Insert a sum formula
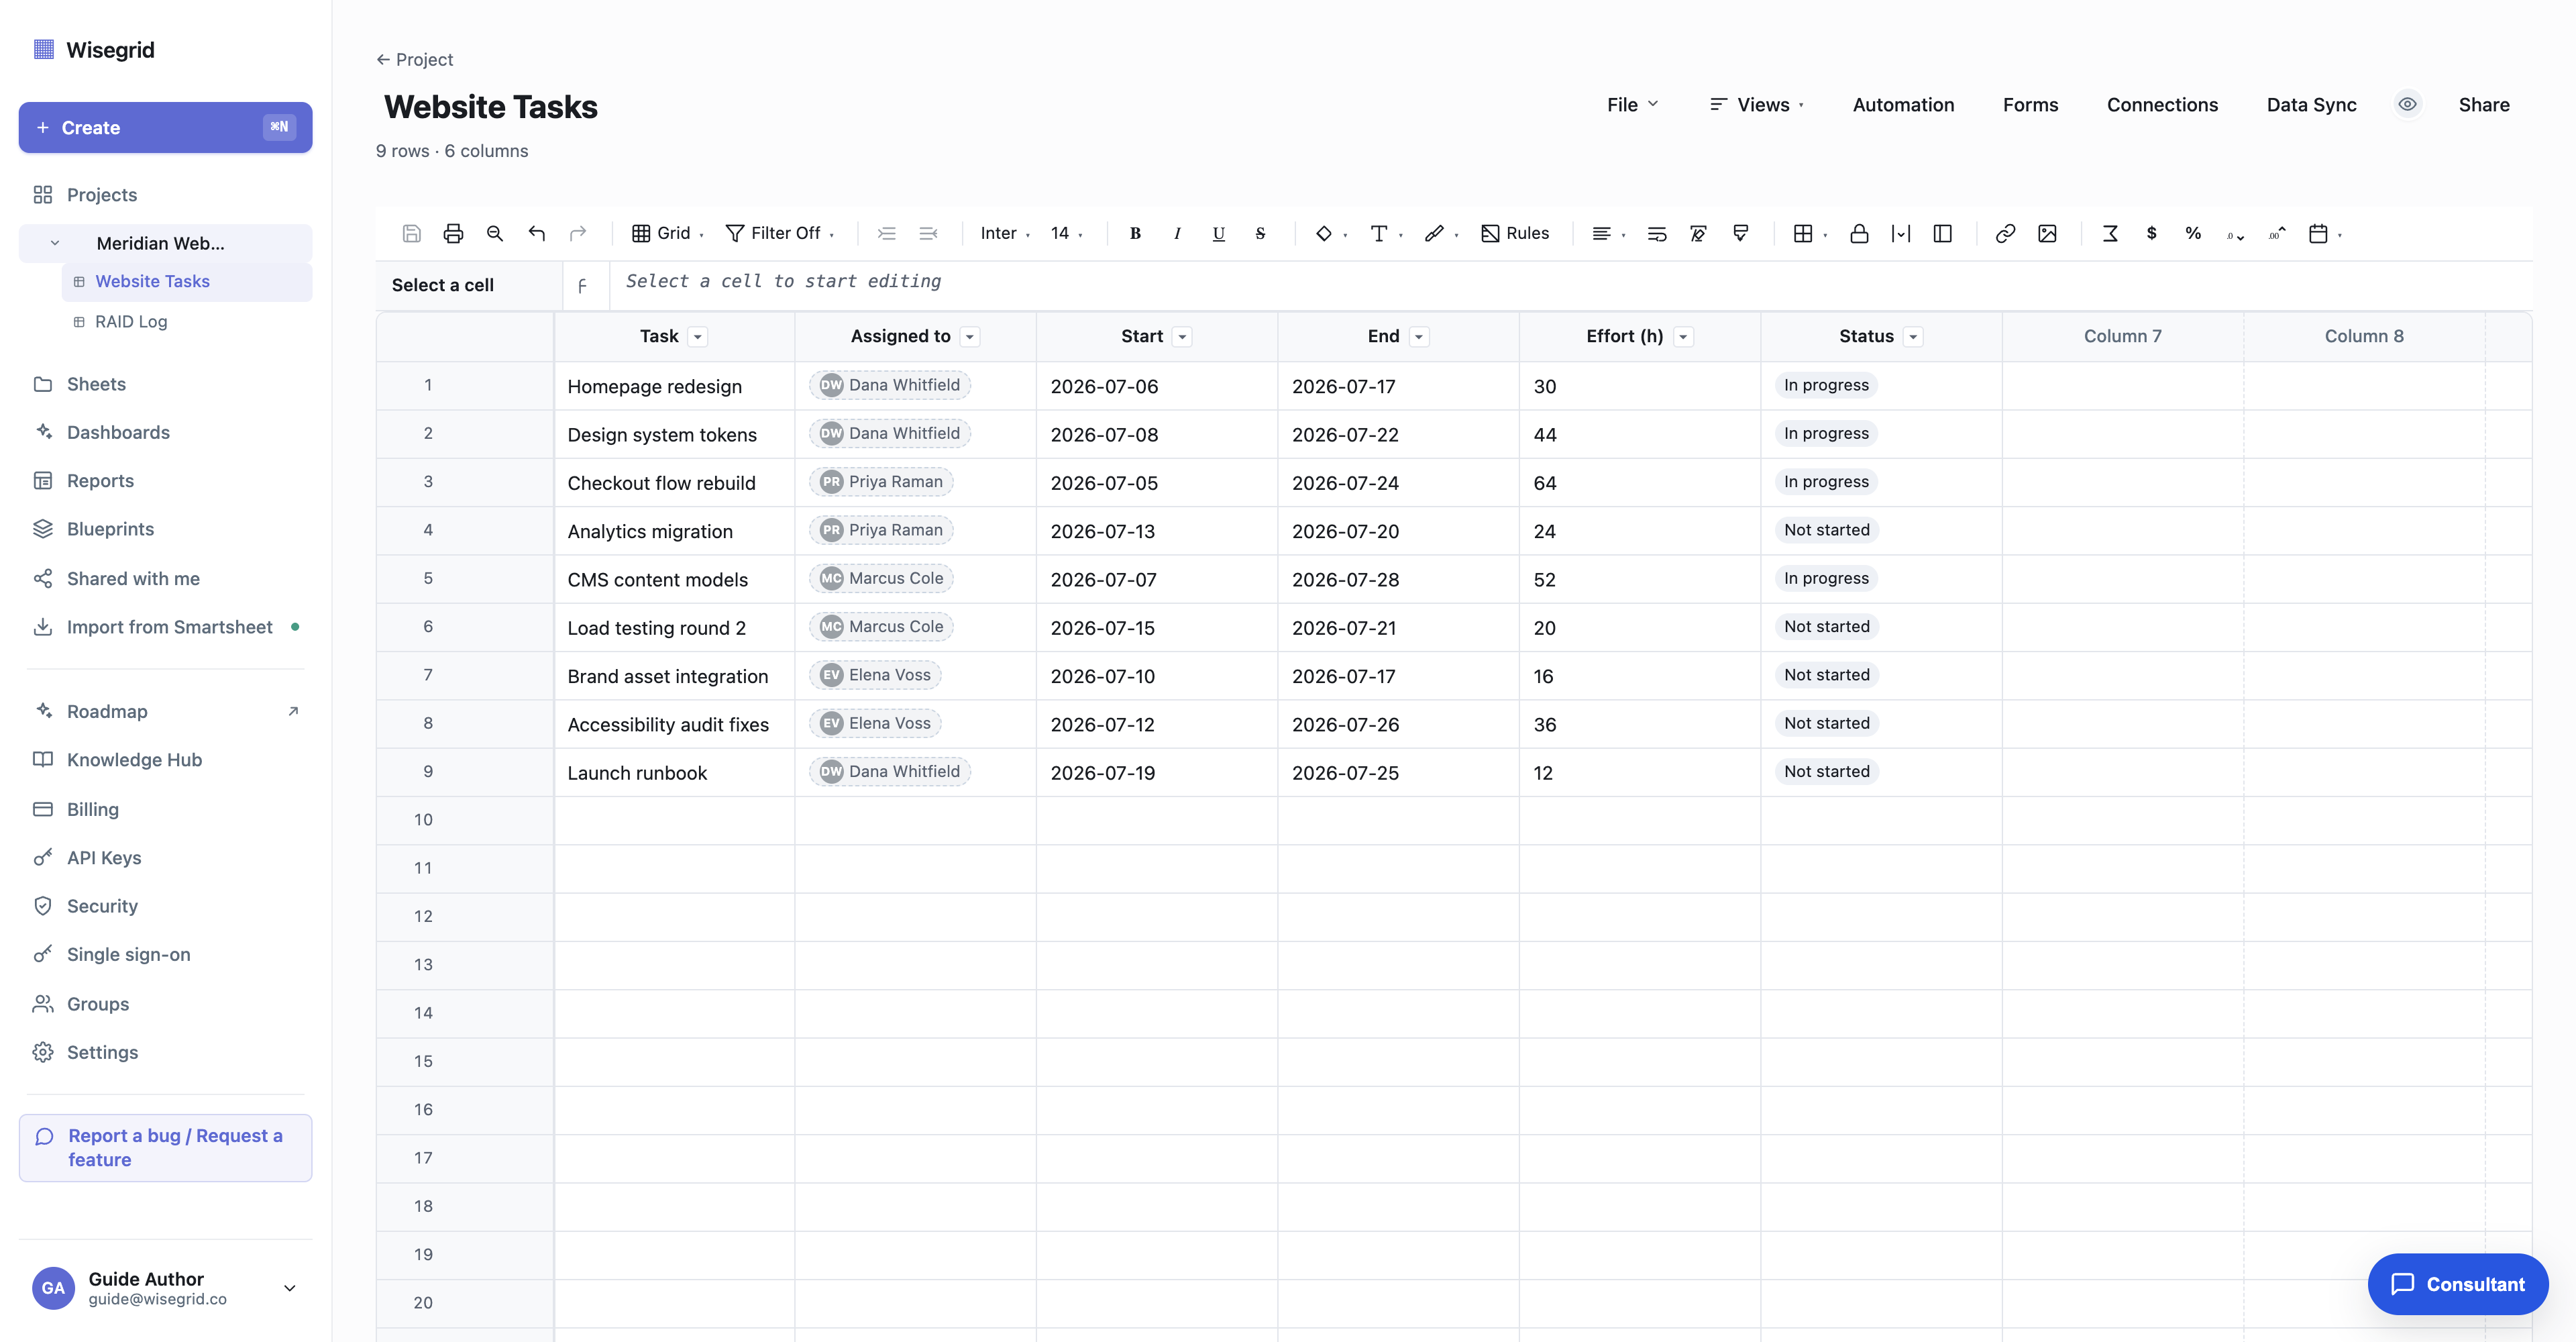2576x1342 pixels. point(2110,233)
